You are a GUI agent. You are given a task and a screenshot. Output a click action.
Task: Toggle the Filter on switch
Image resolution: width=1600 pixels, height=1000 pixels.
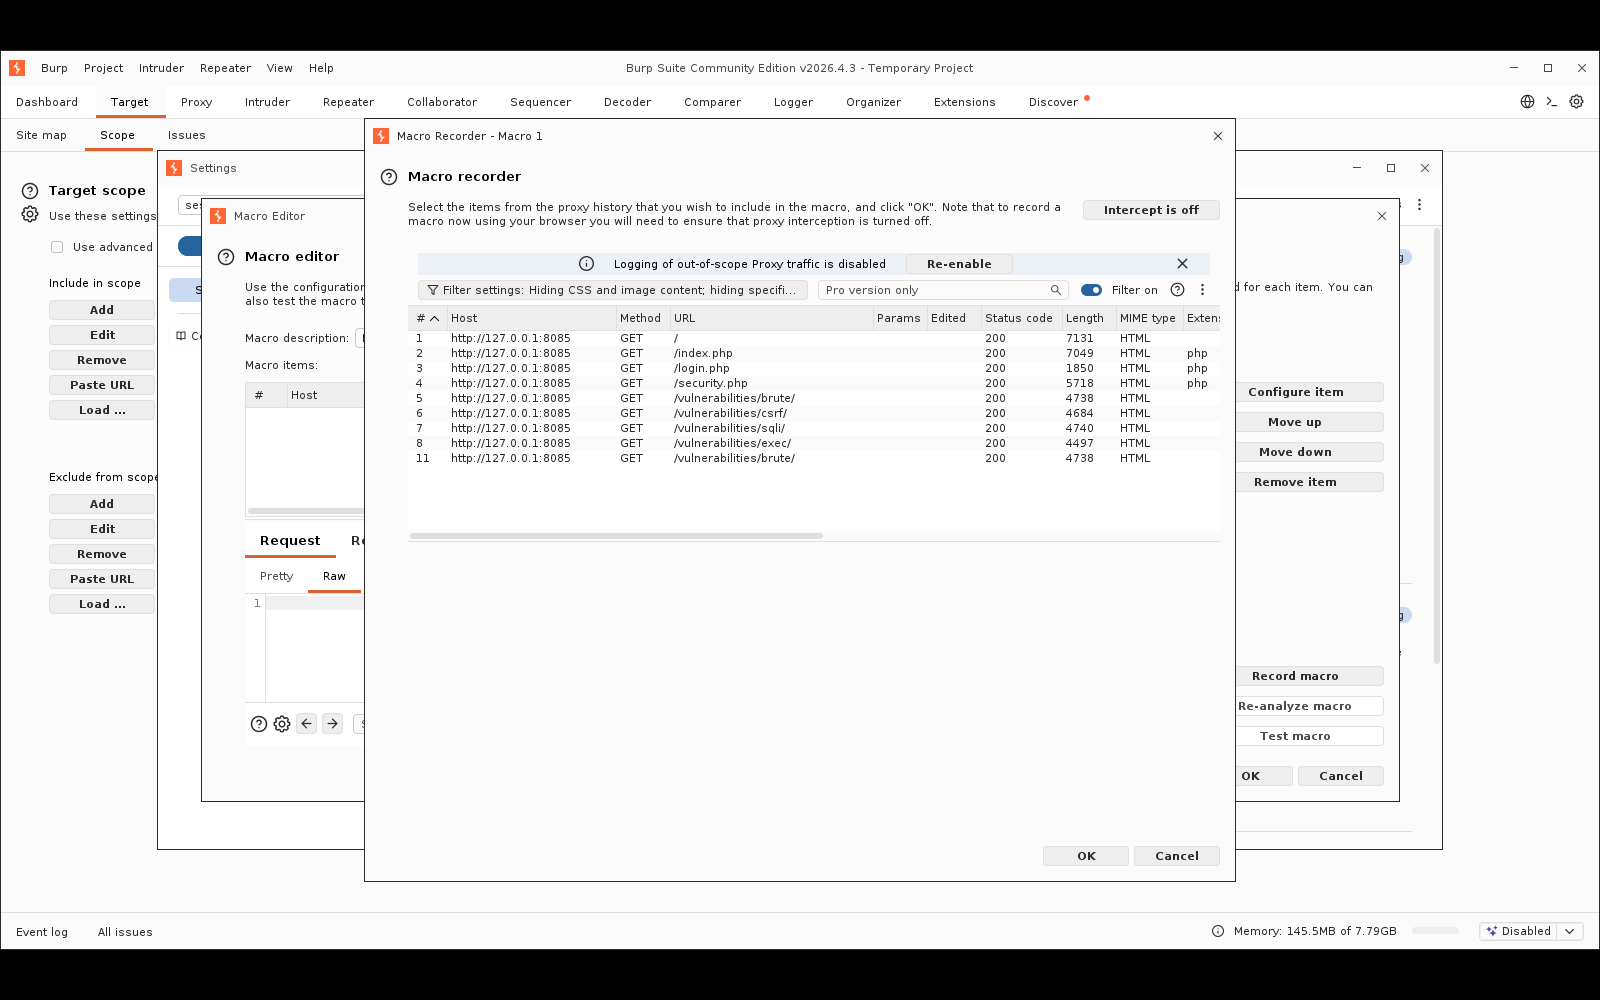coord(1092,290)
